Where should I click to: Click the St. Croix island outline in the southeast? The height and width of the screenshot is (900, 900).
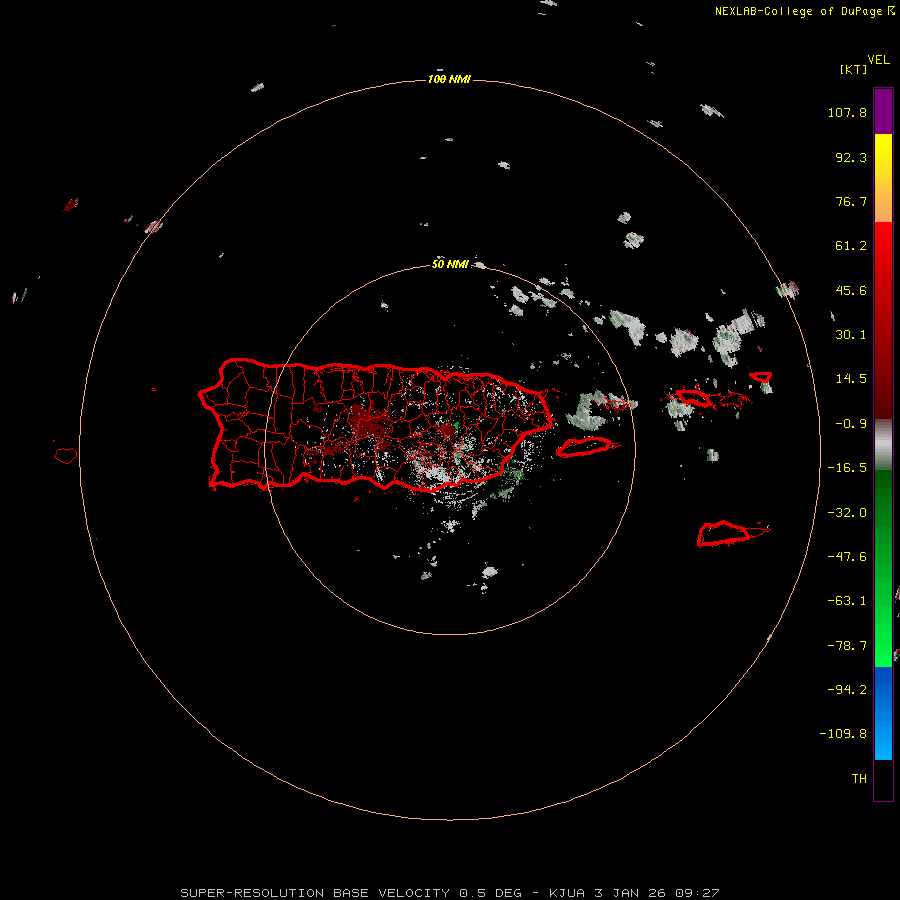pos(732,534)
